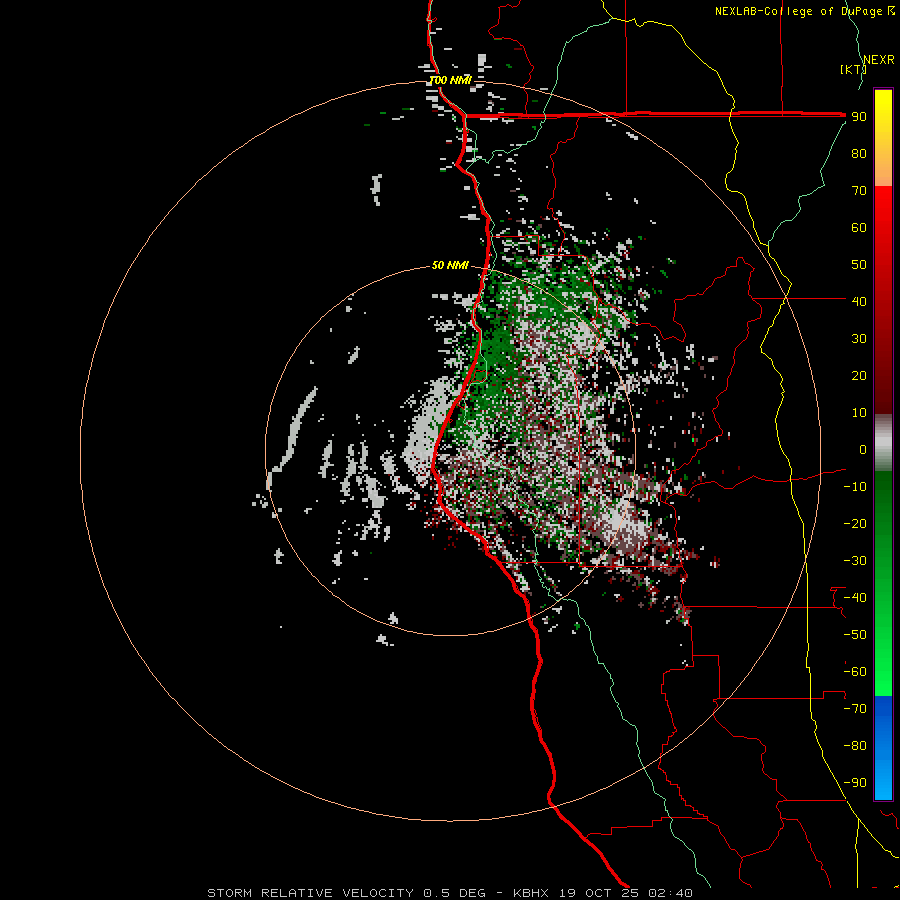Click the positive 20 scale label
This screenshot has height=900, width=900.
[x=859, y=375]
